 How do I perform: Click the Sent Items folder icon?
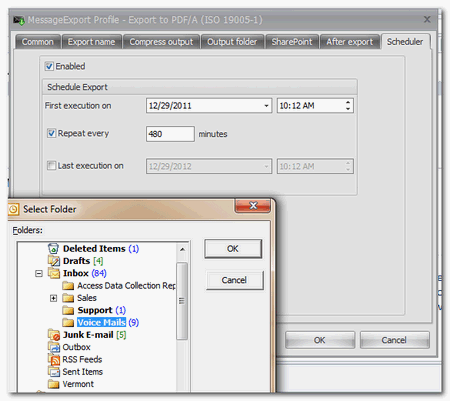click(x=54, y=372)
